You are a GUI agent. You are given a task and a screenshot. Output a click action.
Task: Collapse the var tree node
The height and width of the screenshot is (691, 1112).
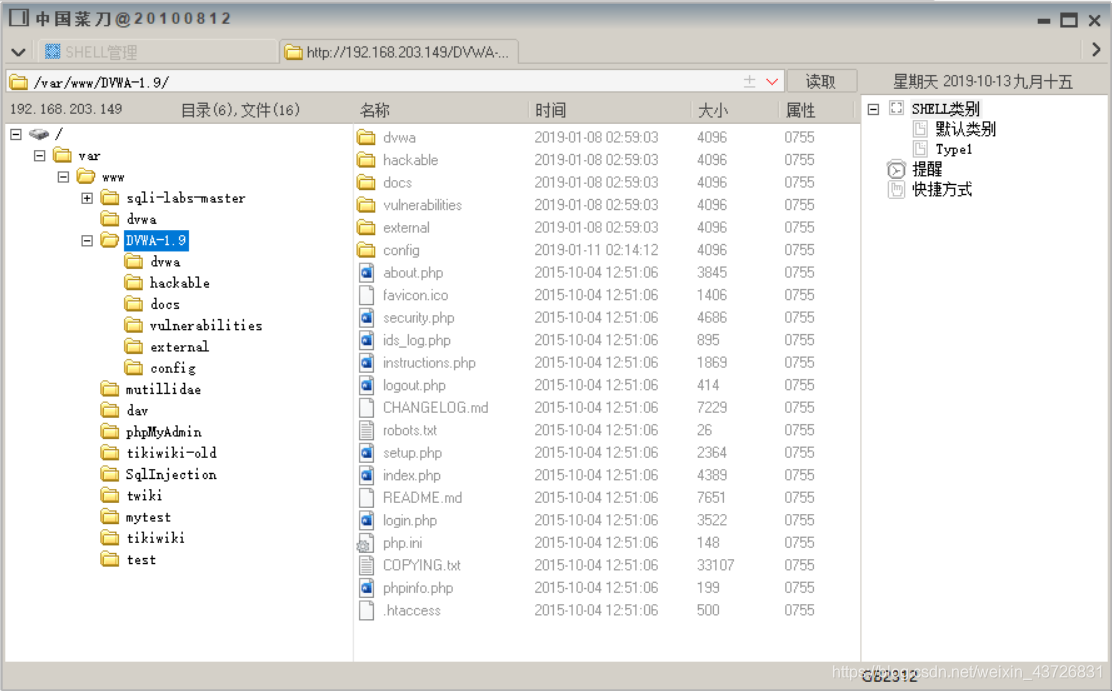(x=40, y=155)
